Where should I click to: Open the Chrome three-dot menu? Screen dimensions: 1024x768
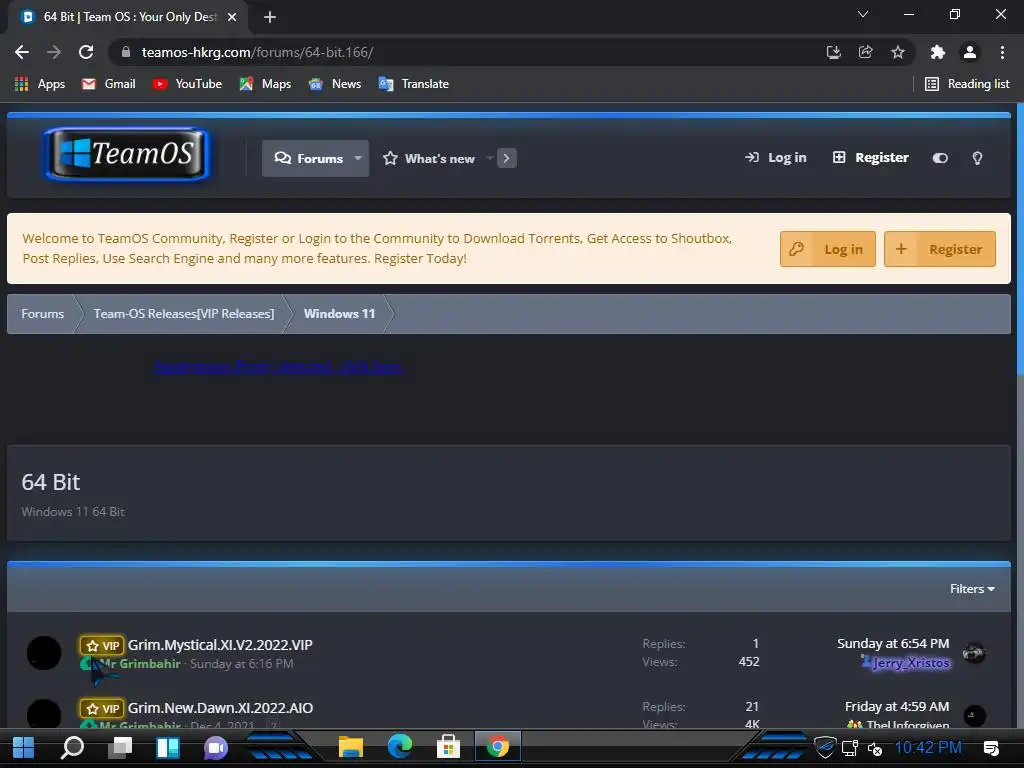pyautogui.click(x=1002, y=52)
